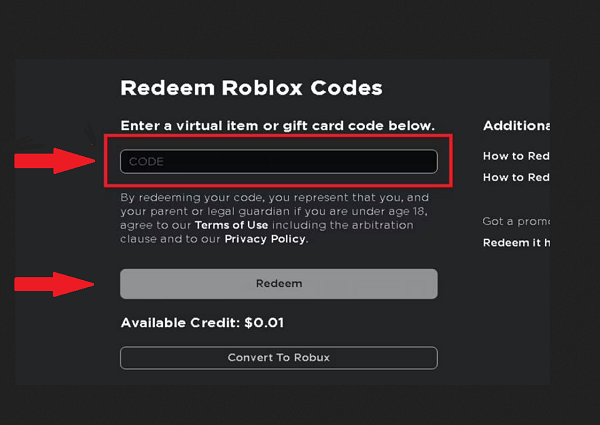Open the Terms of Use link
This screenshot has height=425, width=600.
click(232, 225)
